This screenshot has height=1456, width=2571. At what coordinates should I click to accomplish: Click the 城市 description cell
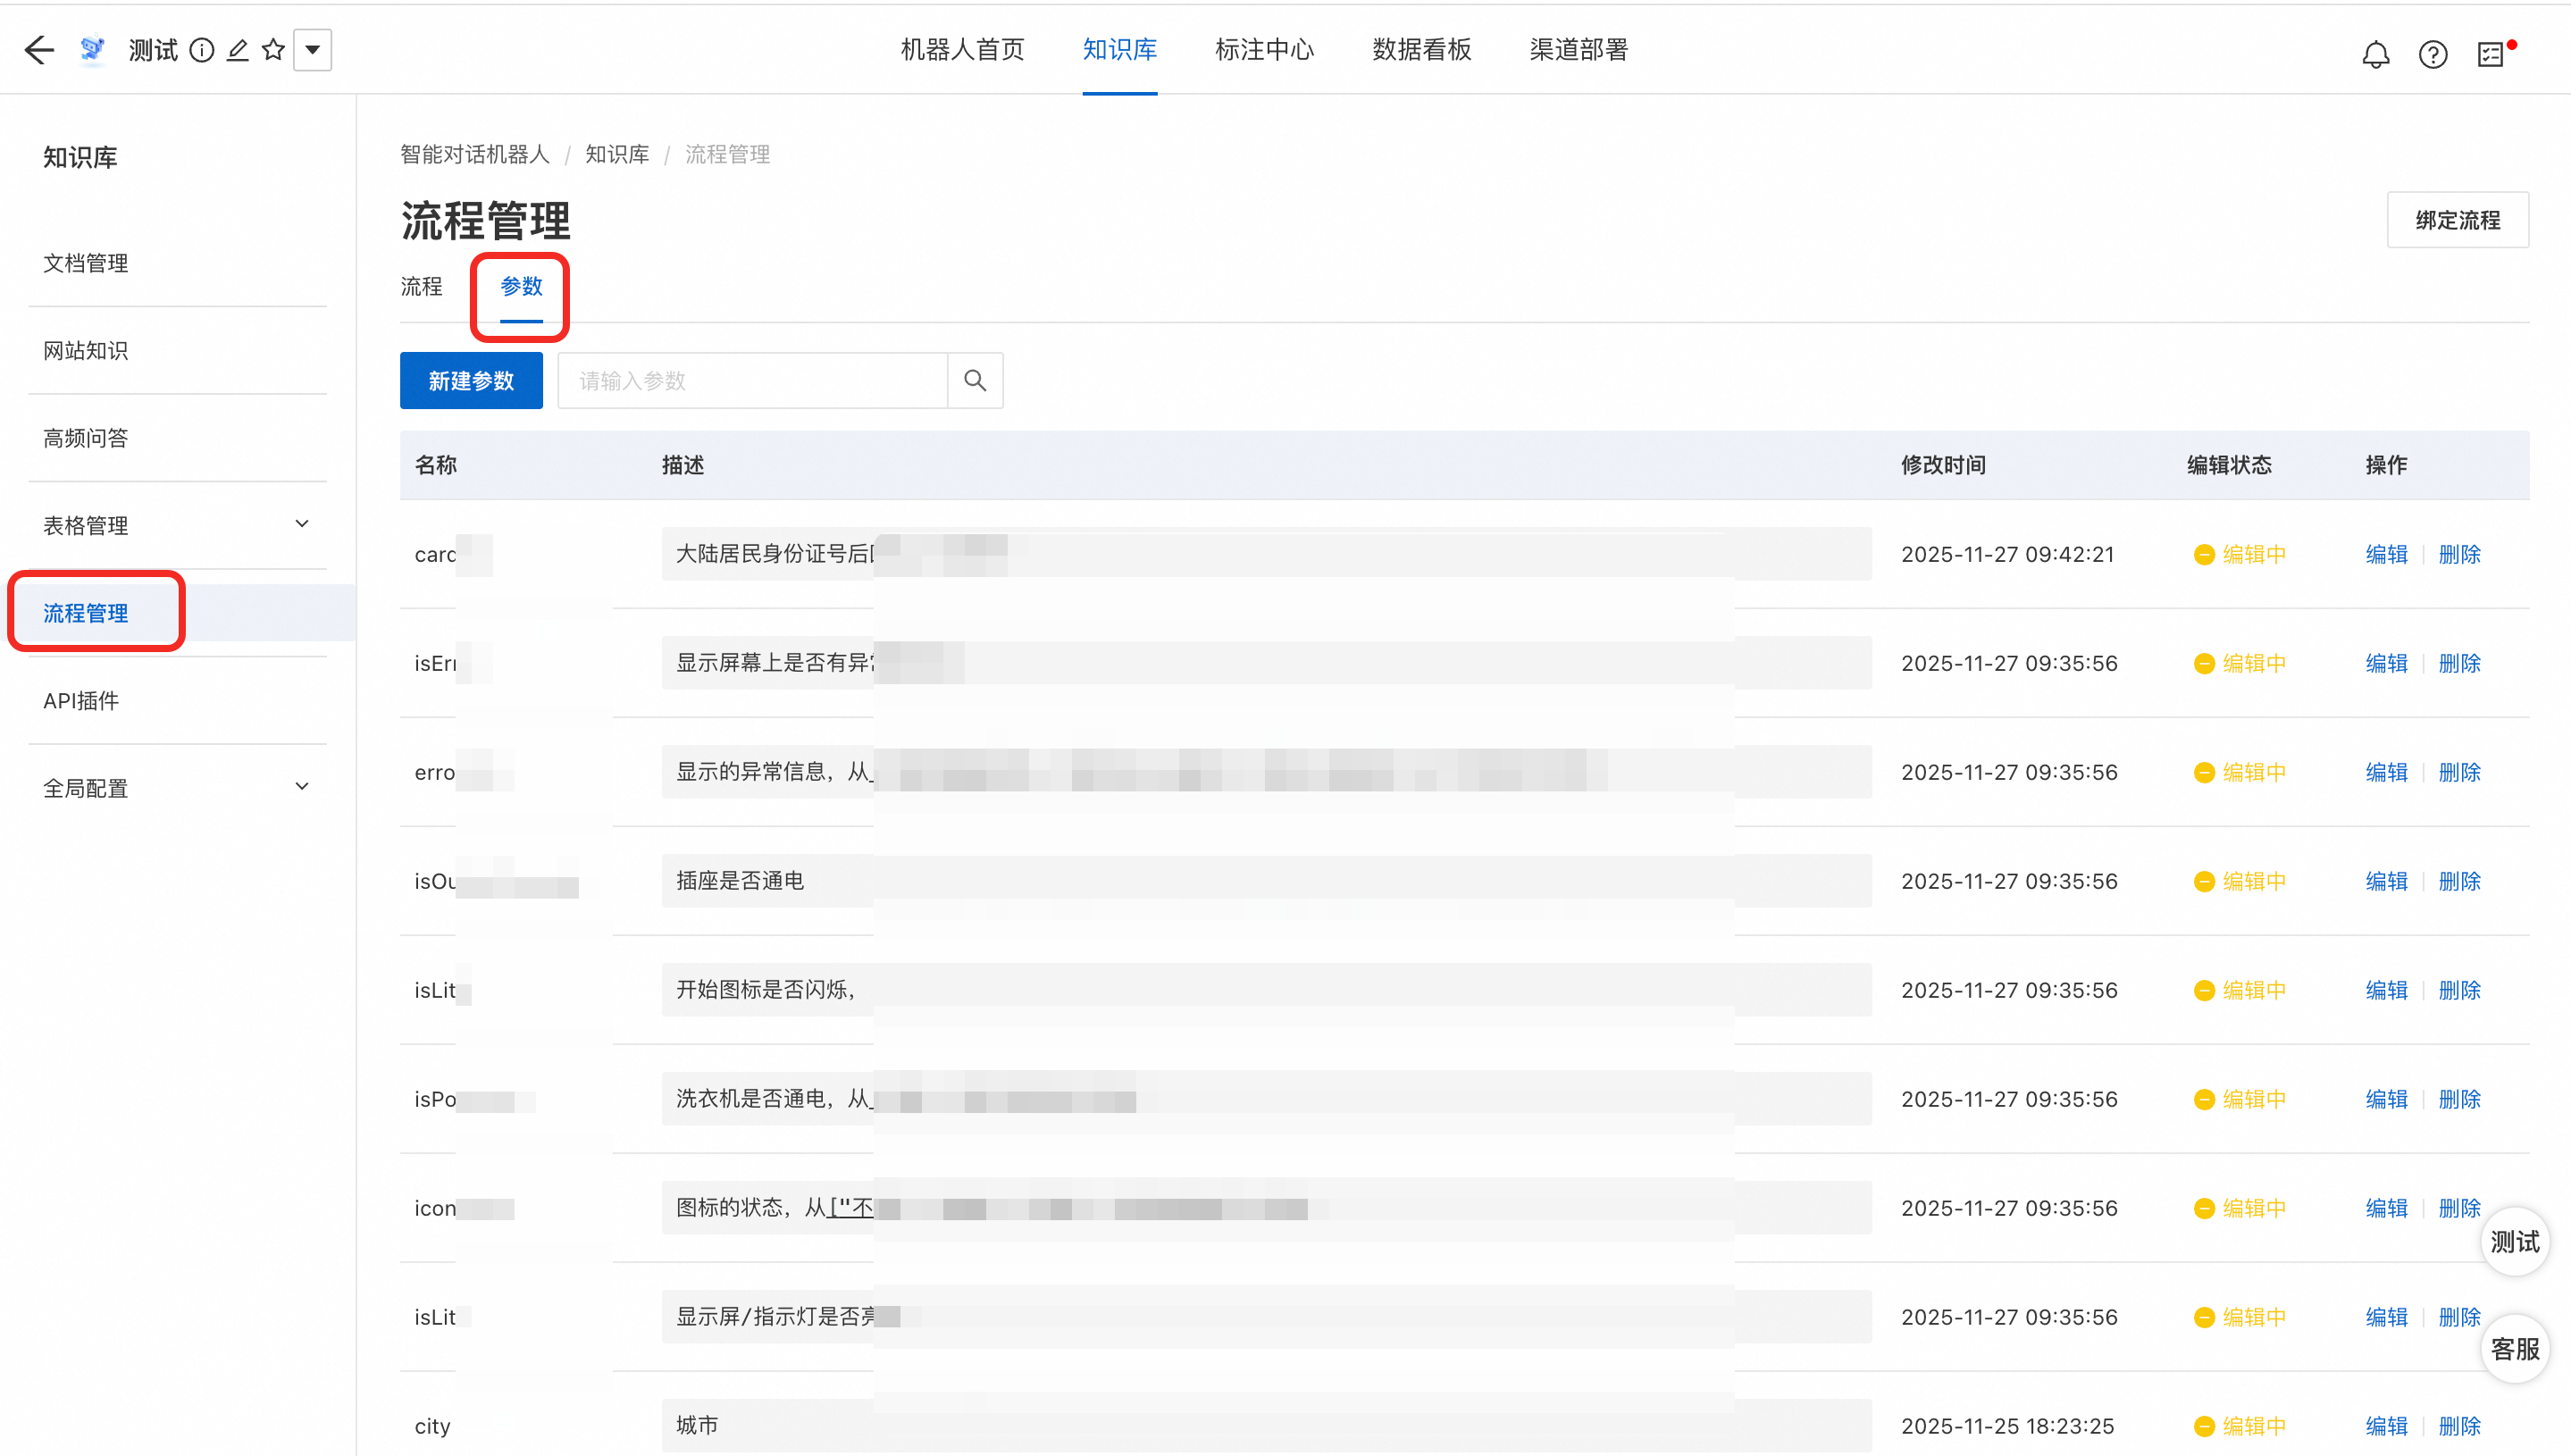(1266, 1425)
